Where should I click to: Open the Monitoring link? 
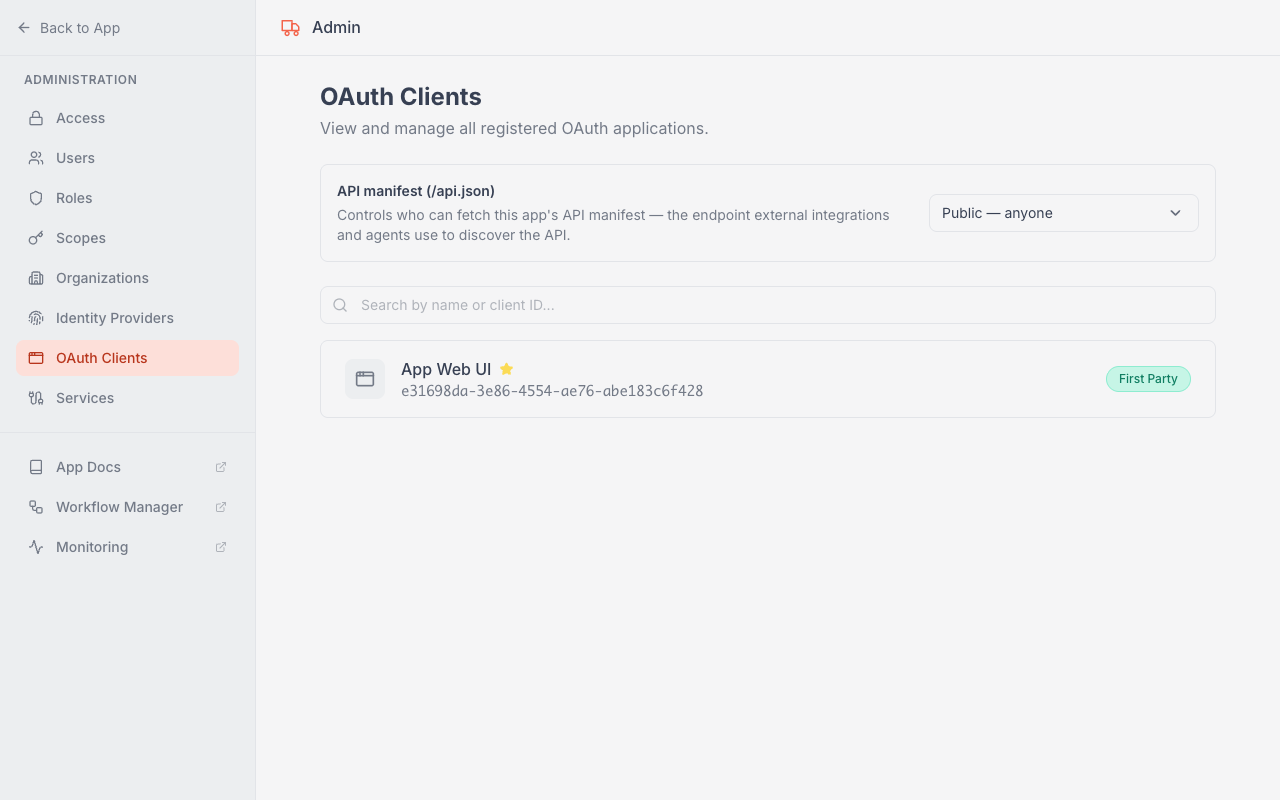tap(127, 547)
